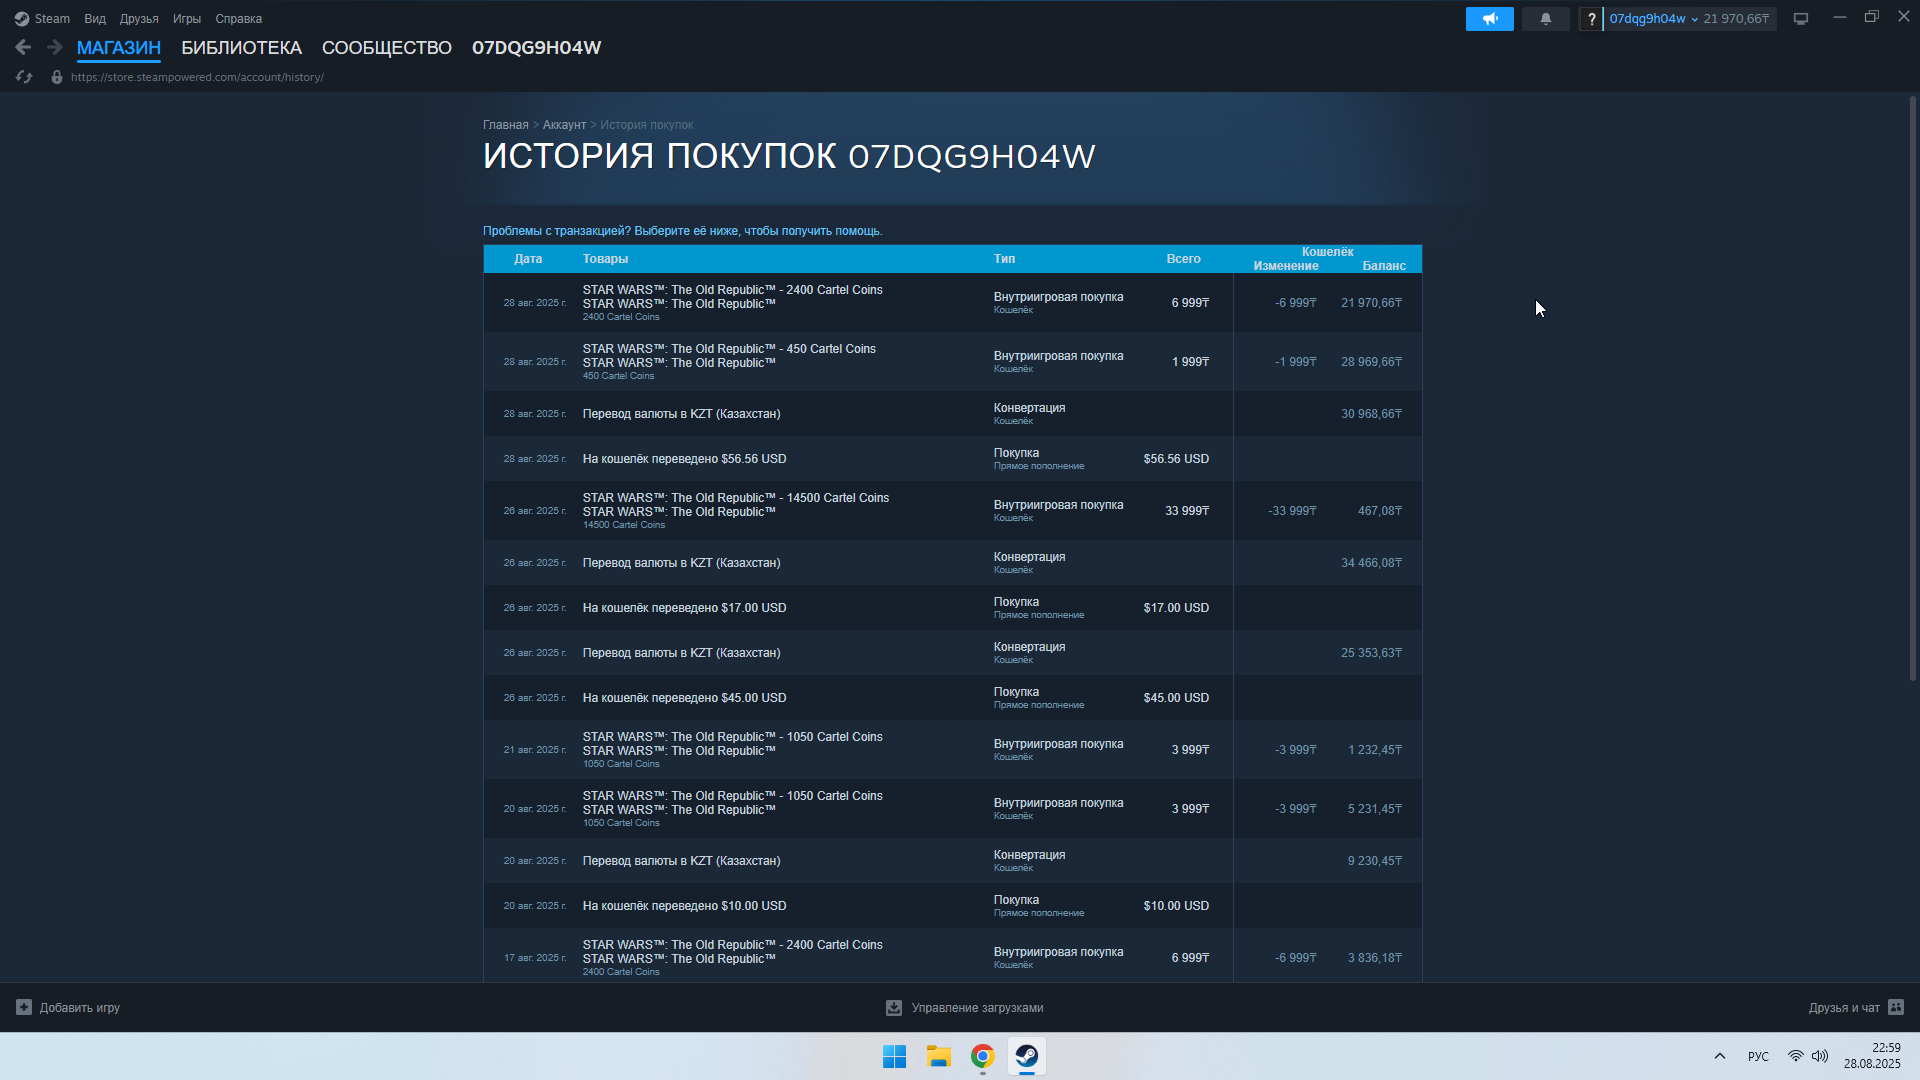
Task: Click the Steam logo icon in menu bar
Action: tap(22, 19)
